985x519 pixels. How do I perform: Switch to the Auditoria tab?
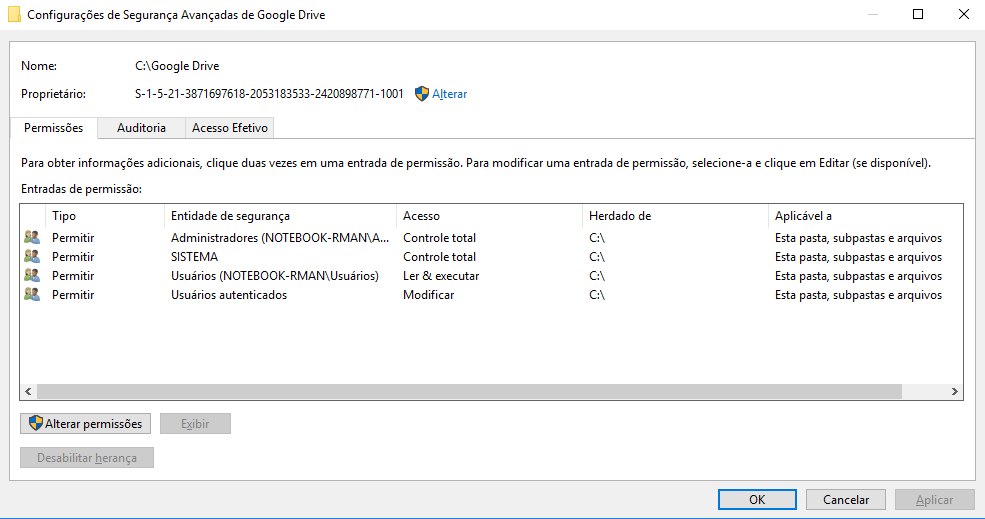pos(141,128)
